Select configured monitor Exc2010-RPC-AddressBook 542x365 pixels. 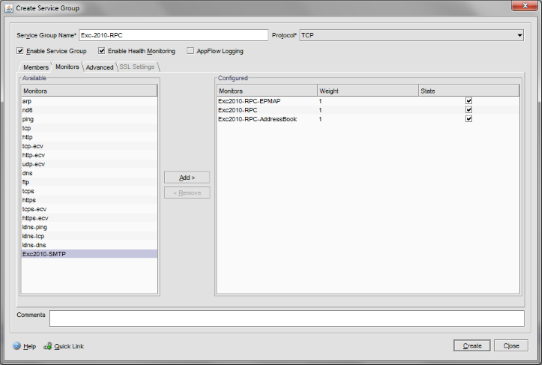click(258, 119)
